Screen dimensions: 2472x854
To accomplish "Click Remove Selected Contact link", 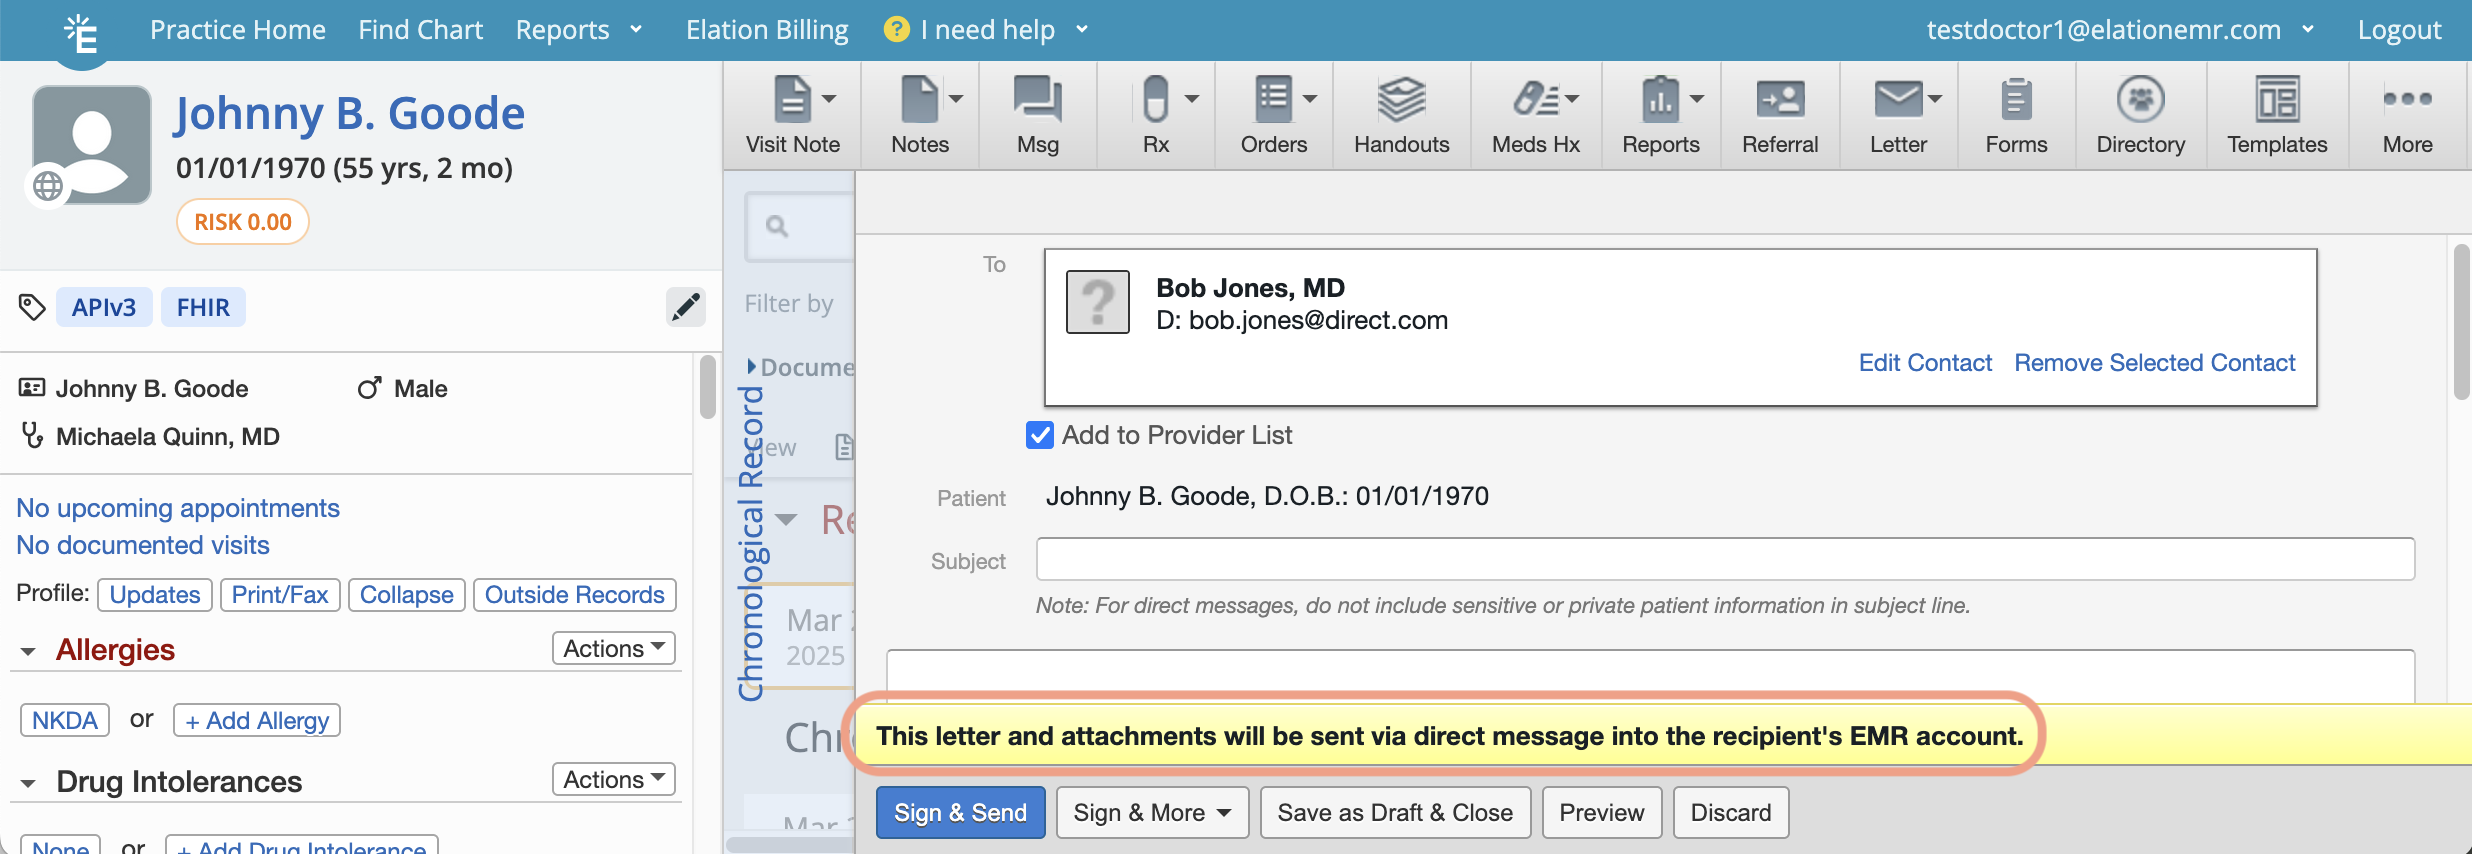I will click(x=2155, y=362).
